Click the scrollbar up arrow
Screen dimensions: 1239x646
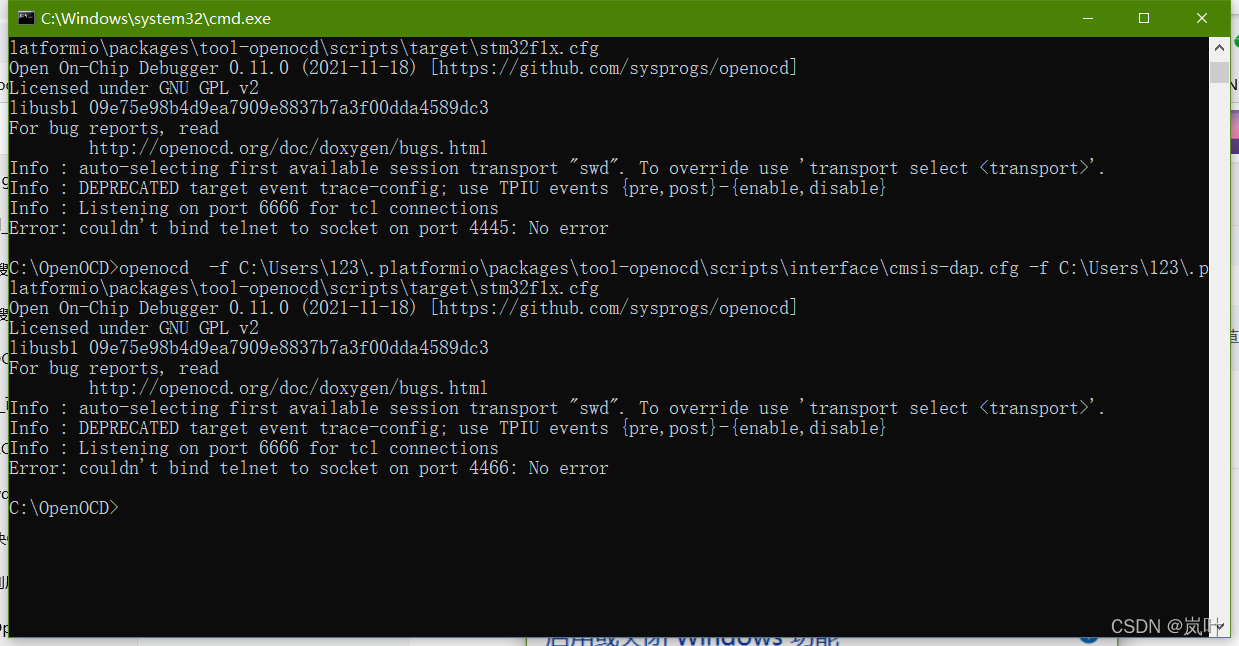pos(1220,47)
